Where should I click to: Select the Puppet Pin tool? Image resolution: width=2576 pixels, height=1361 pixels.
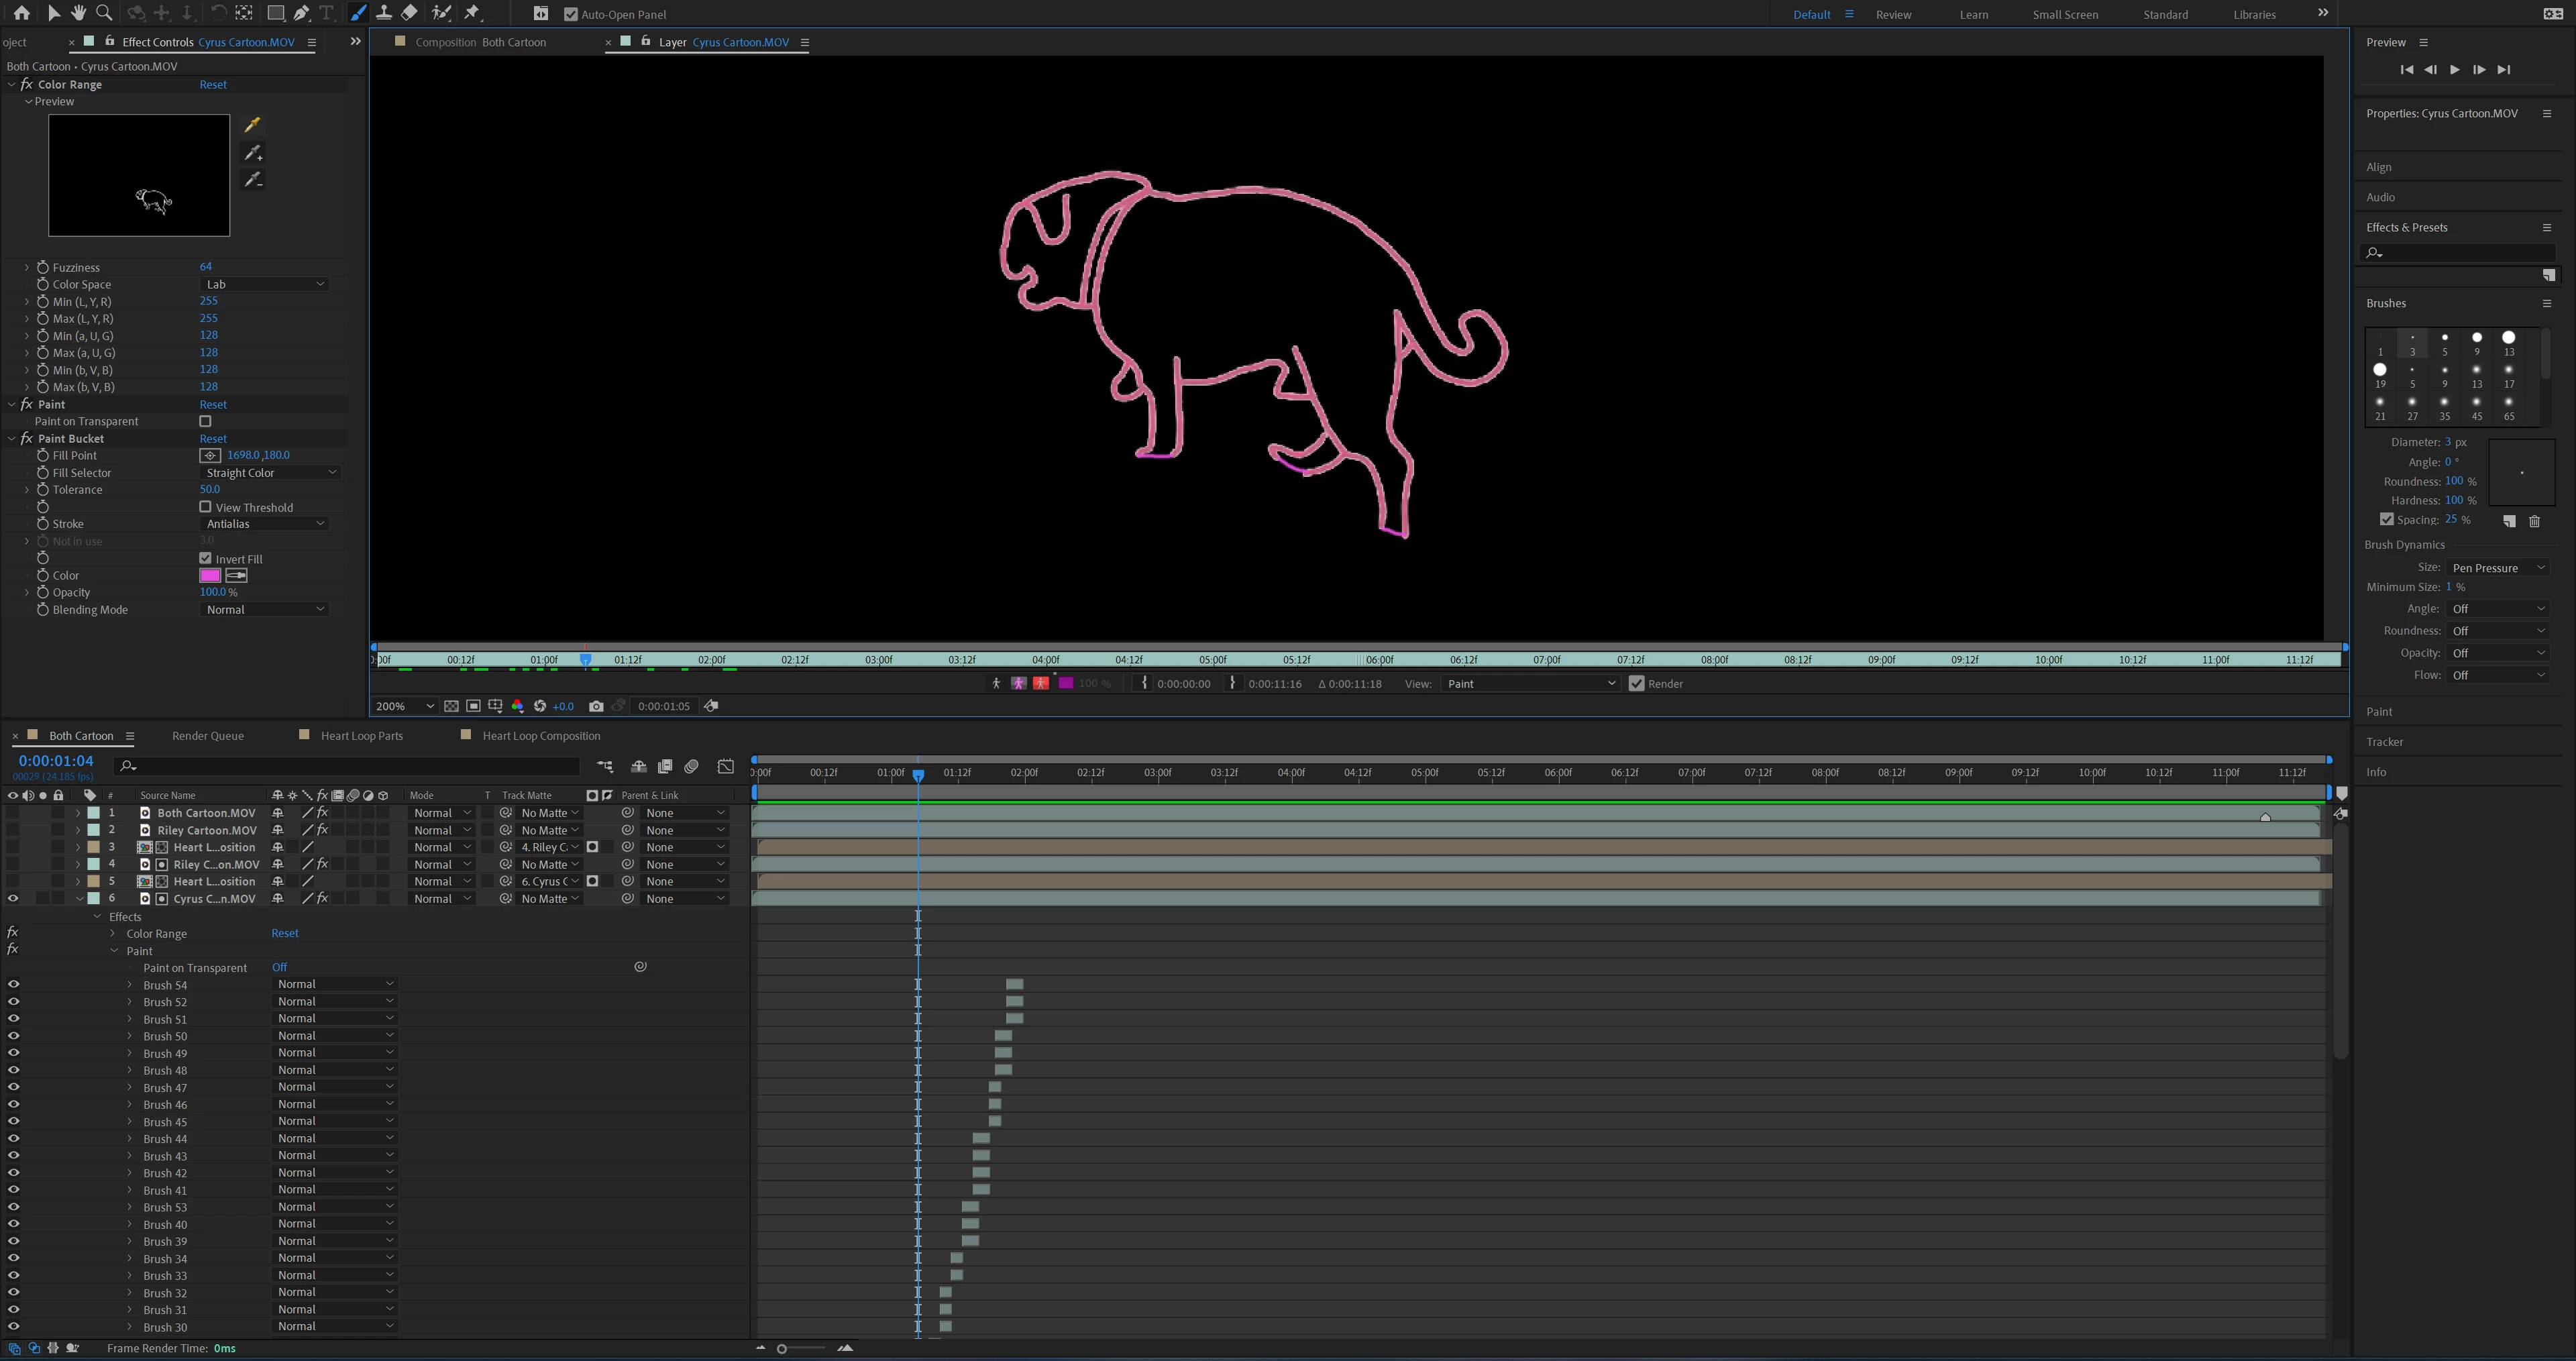(473, 13)
